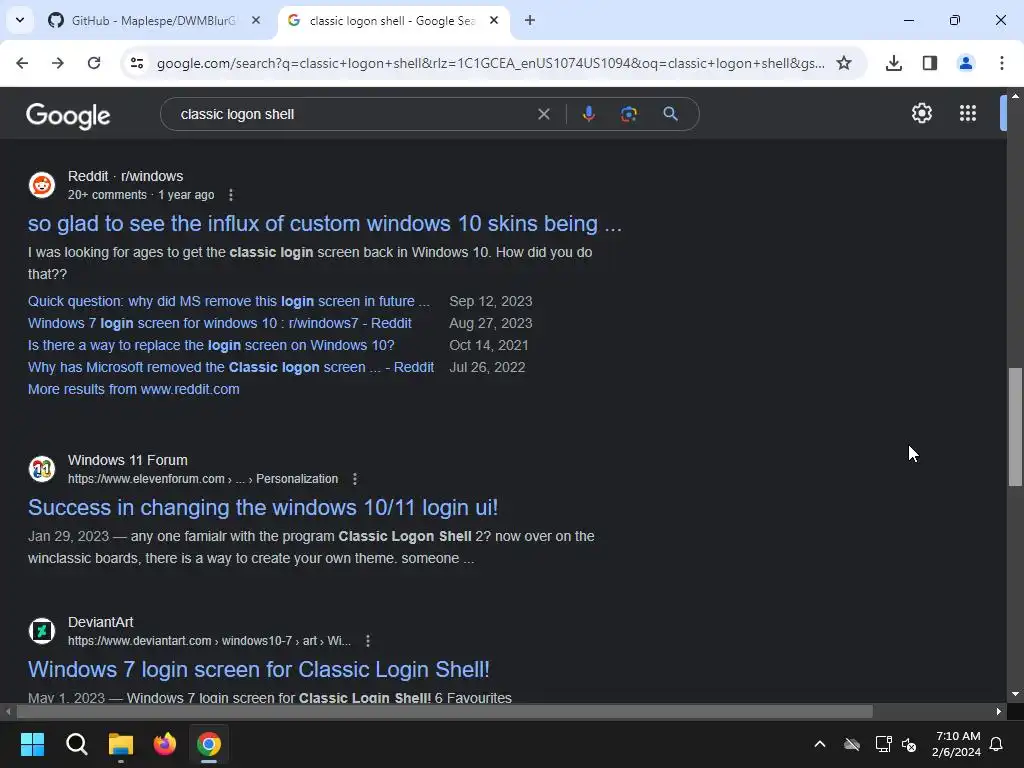Open Google apps grid
The height and width of the screenshot is (768, 1024).
tap(968, 114)
